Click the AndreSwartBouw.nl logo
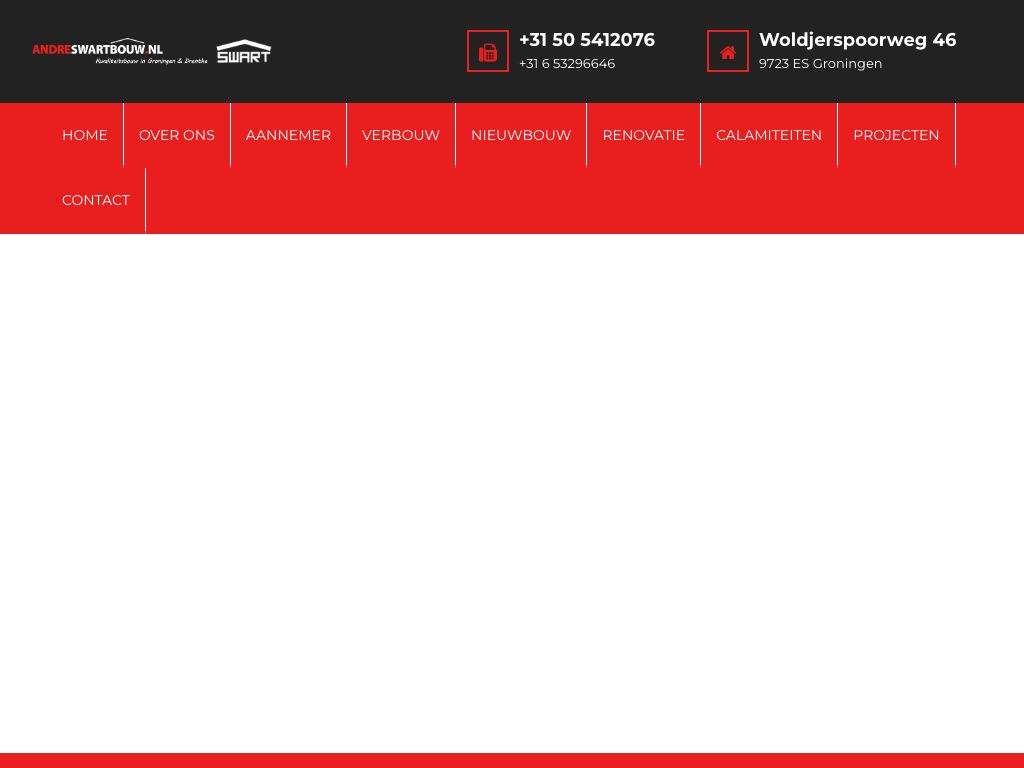 (x=98, y=49)
